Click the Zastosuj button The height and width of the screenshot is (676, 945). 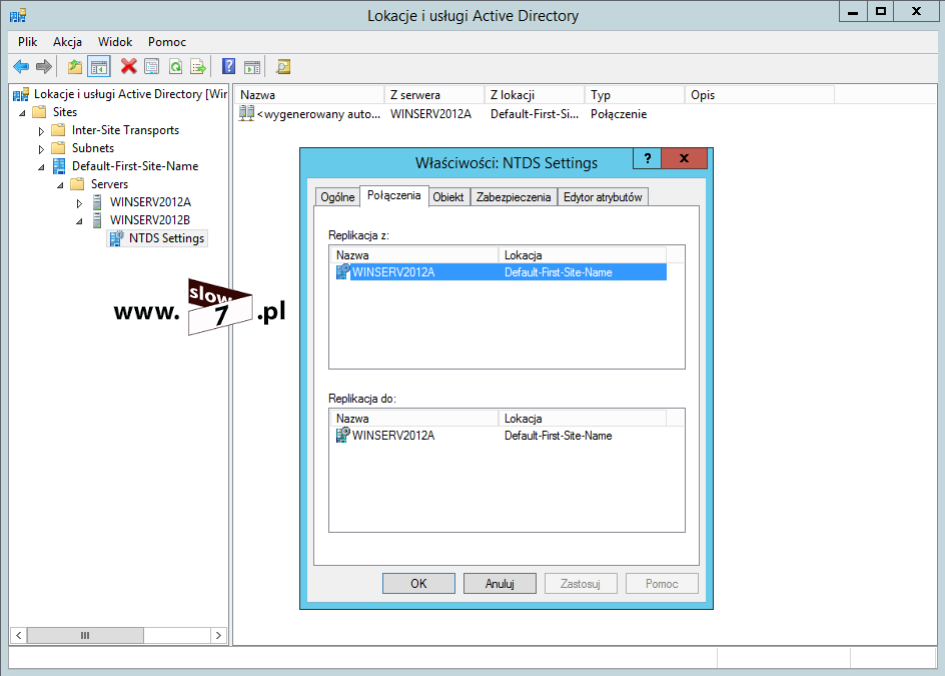pos(580,583)
